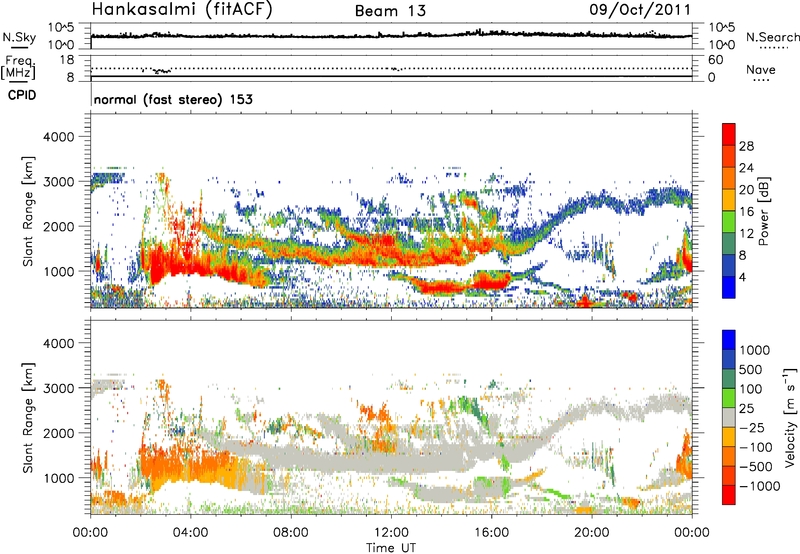Viewport: 800px width, 554px height.
Task: Click the '60' Nave axis tick label
Action: click(715, 60)
